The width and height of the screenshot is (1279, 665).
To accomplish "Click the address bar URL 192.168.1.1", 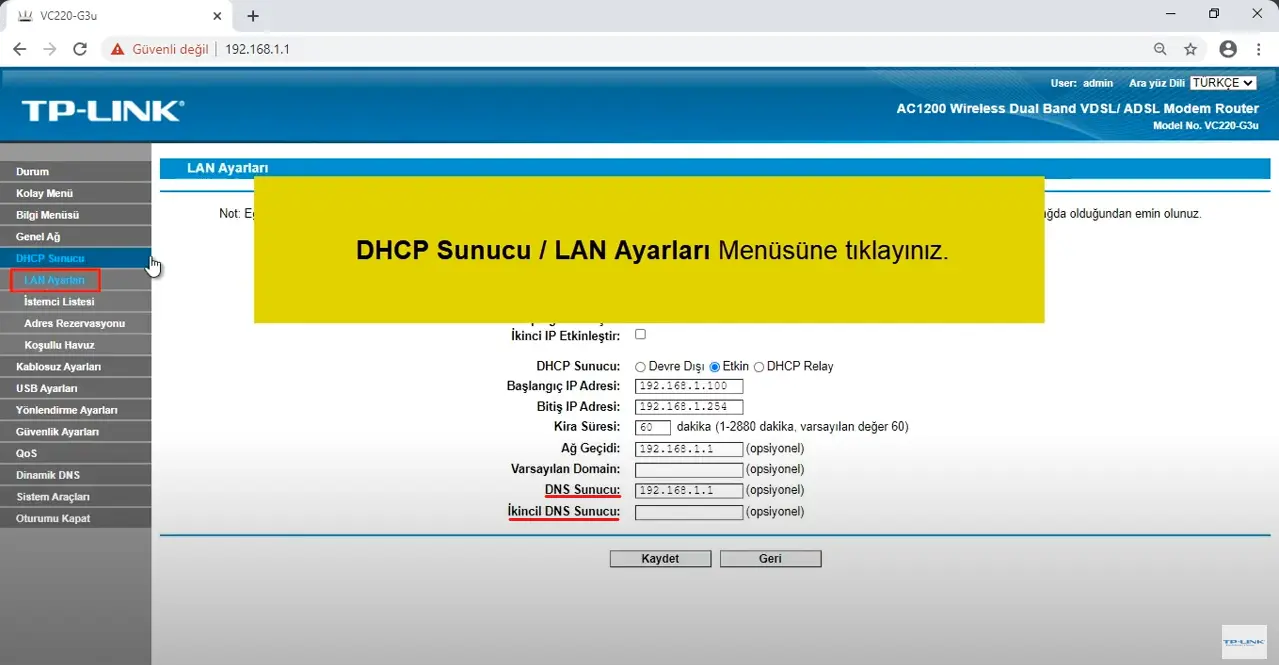I will tap(257, 49).
